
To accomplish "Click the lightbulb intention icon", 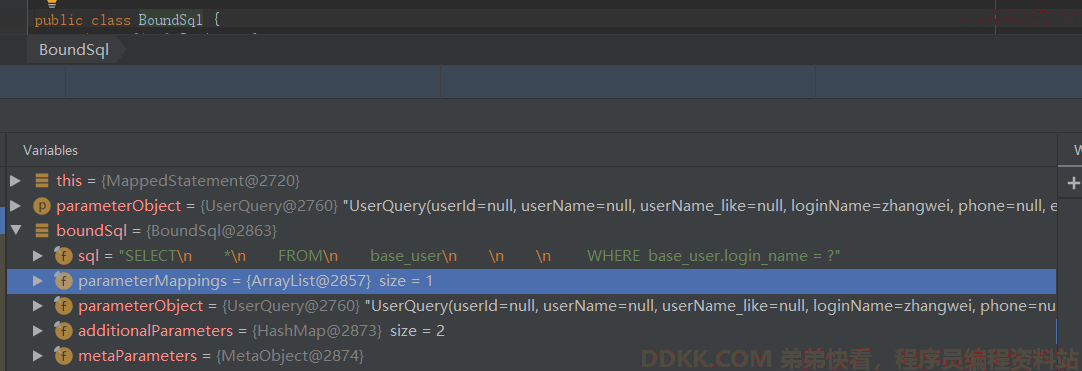I will (52, 3).
